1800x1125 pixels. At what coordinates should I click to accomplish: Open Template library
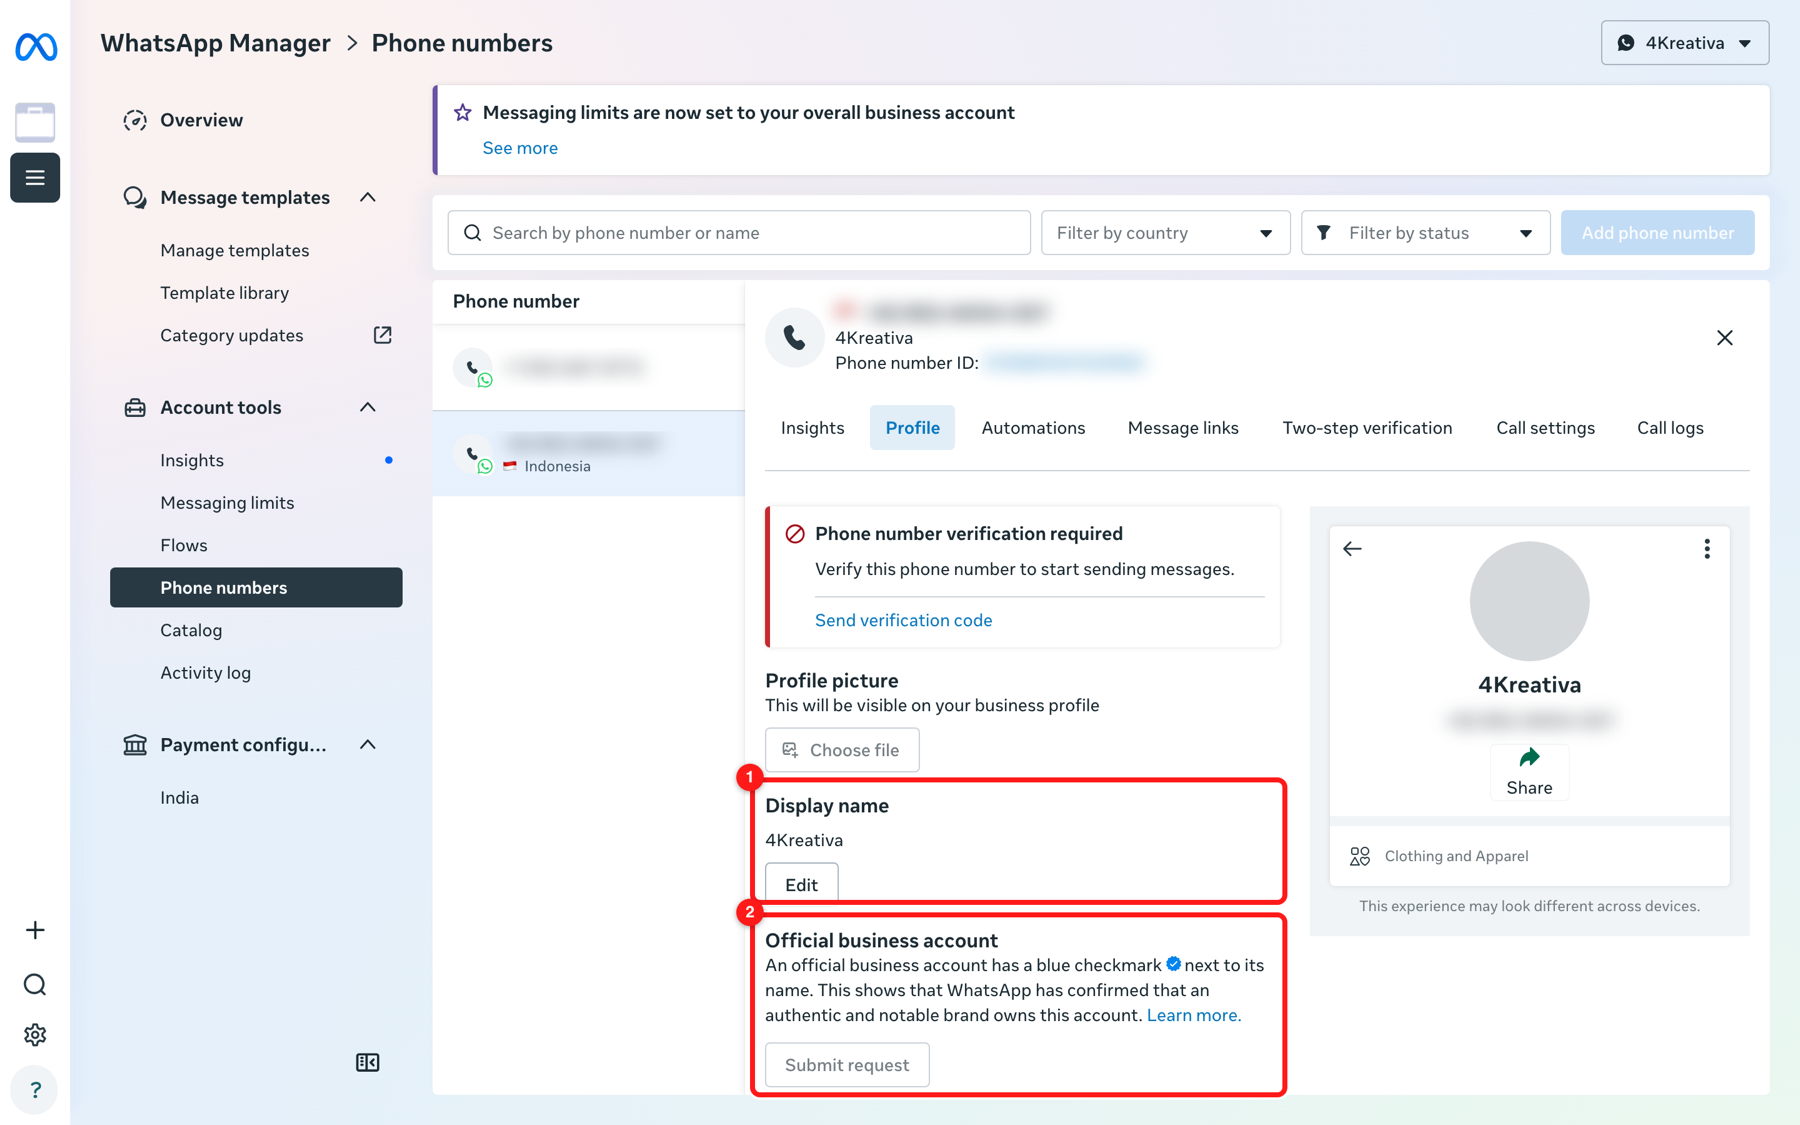[225, 293]
